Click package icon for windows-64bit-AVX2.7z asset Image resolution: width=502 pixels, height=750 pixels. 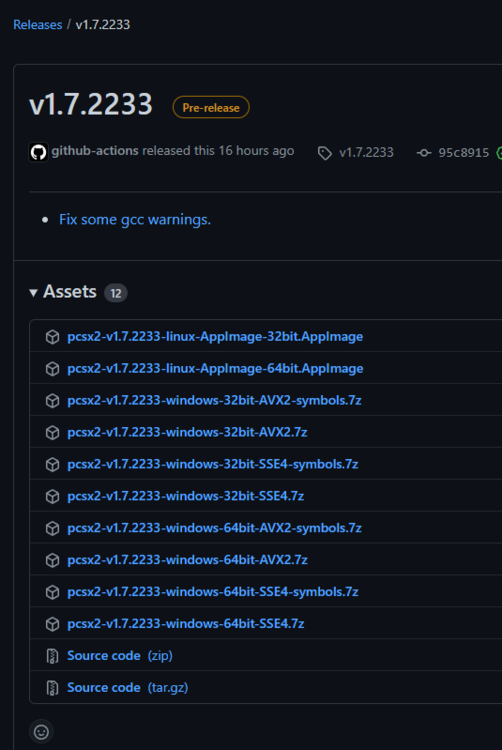[52, 560]
